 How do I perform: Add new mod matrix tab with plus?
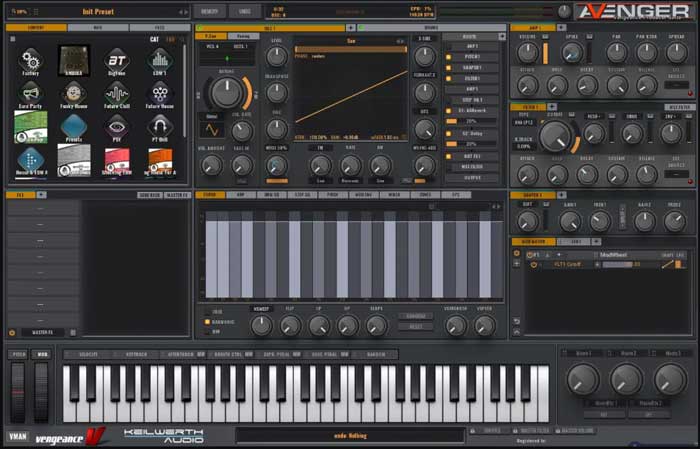596,241
